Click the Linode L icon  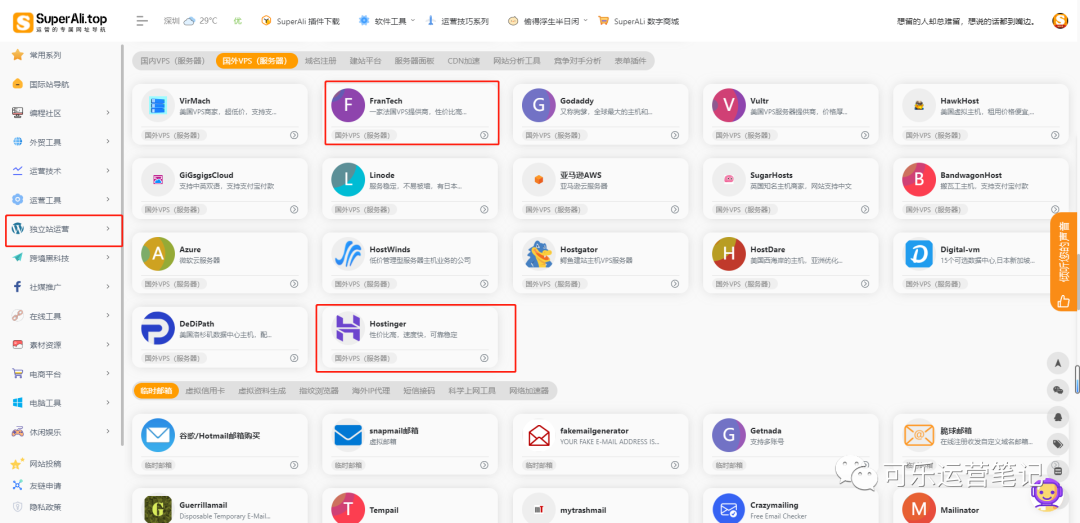pyautogui.click(x=348, y=180)
